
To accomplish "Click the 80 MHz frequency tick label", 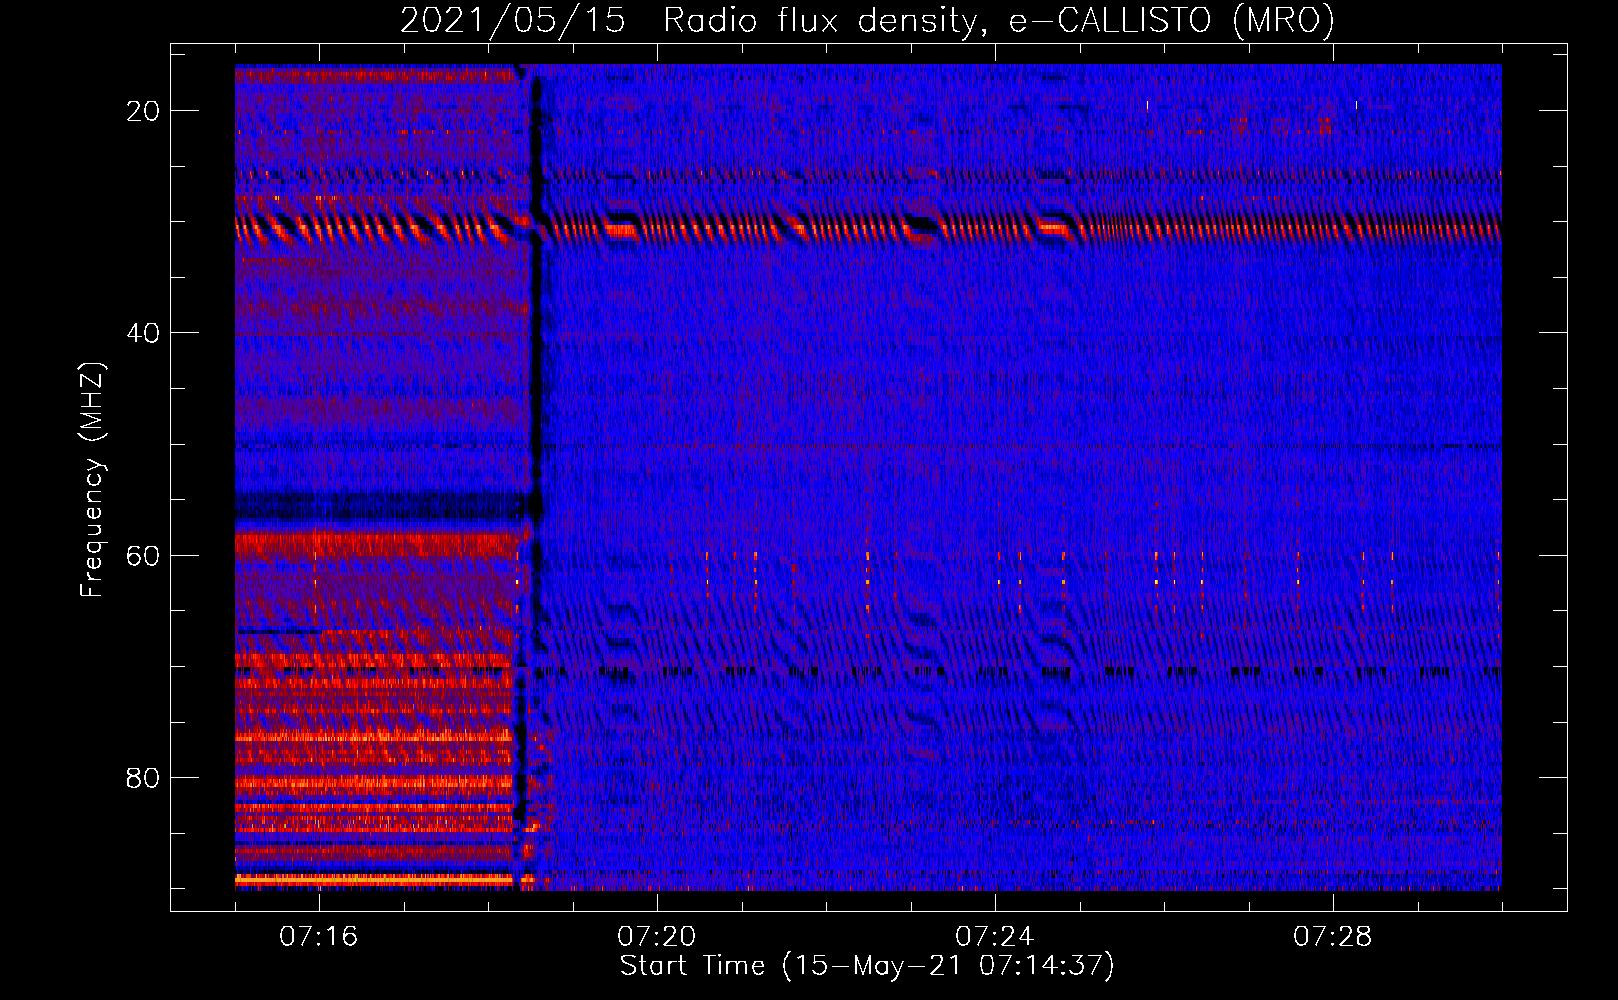I will point(143,777).
